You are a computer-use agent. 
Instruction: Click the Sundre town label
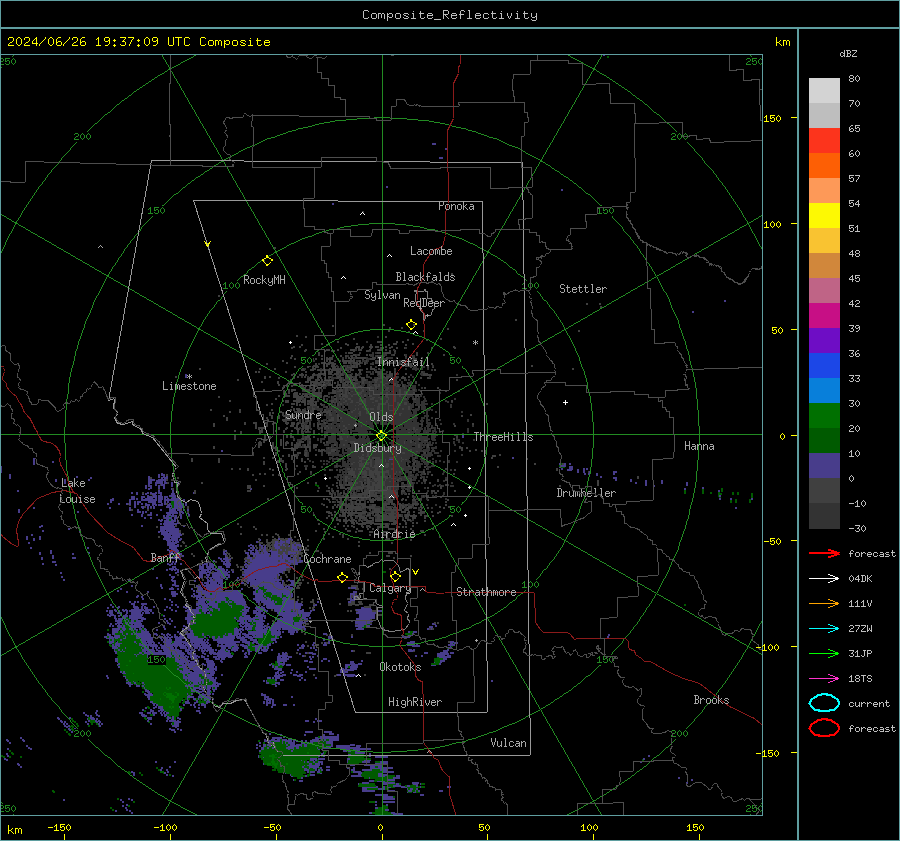[x=303, y=415]
